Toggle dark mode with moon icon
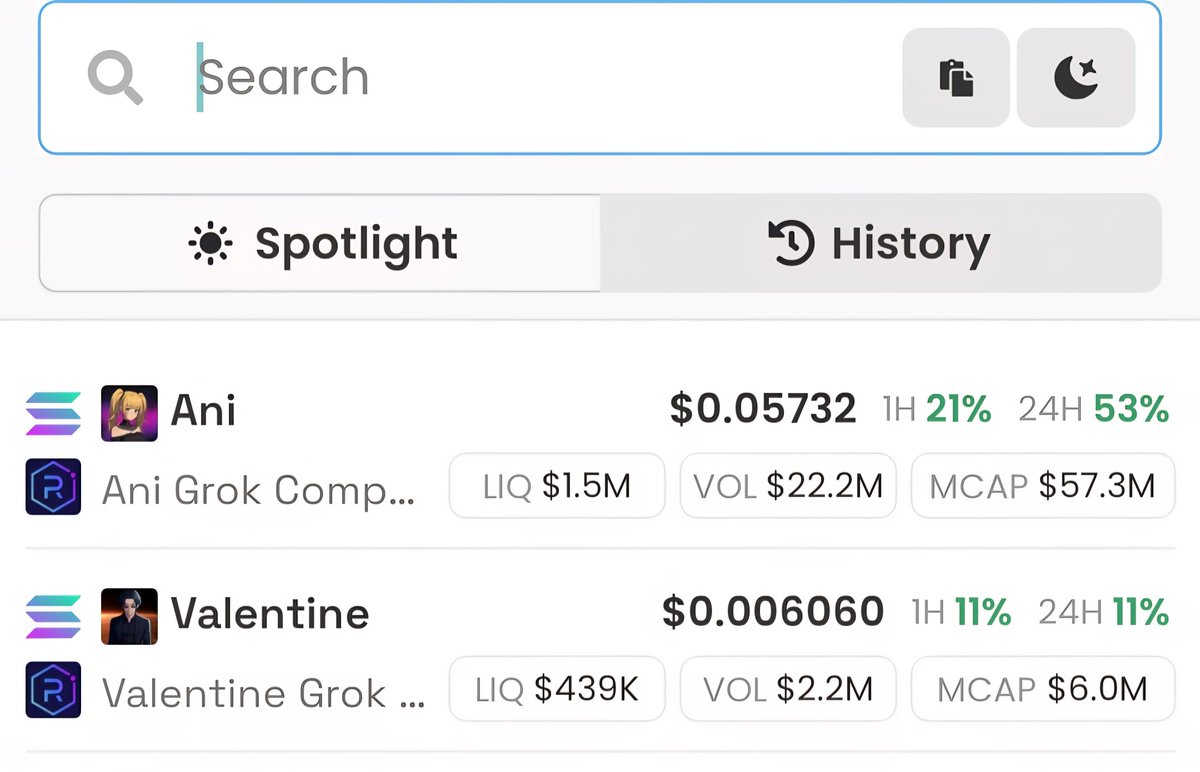The image size is (1200, 772). [1076, 78]
